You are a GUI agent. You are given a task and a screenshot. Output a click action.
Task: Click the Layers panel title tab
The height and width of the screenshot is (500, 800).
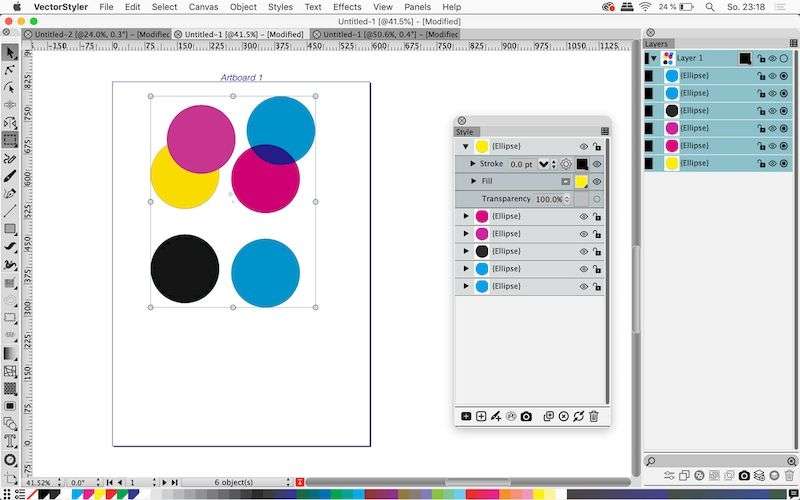[656, 44]
